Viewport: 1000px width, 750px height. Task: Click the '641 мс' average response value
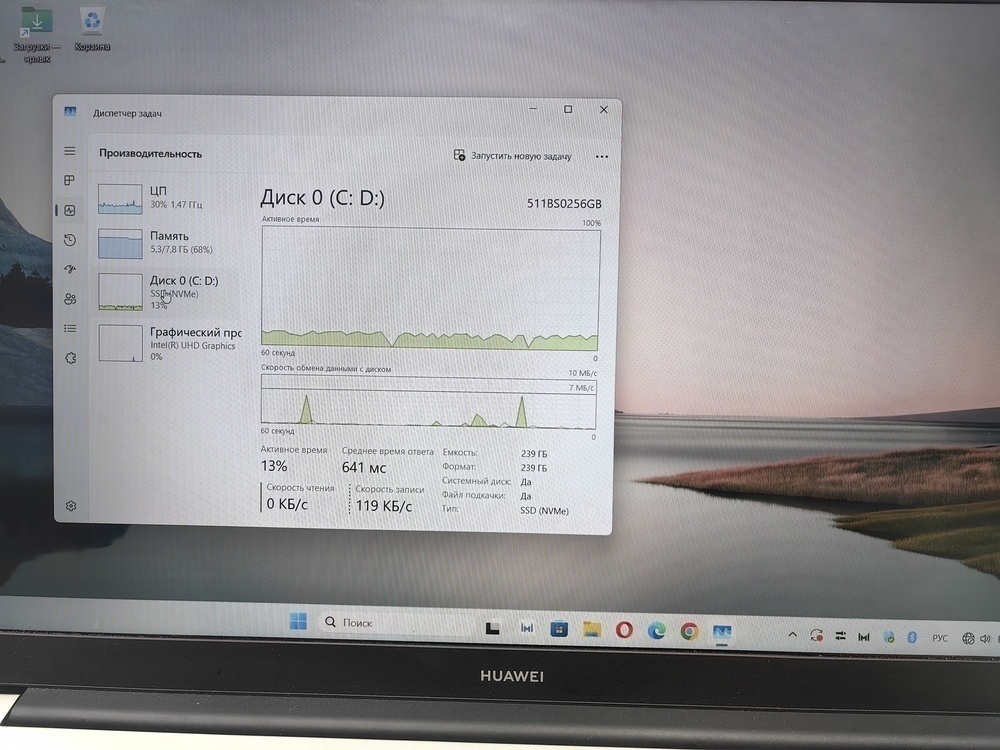click(x=364, y=467)
